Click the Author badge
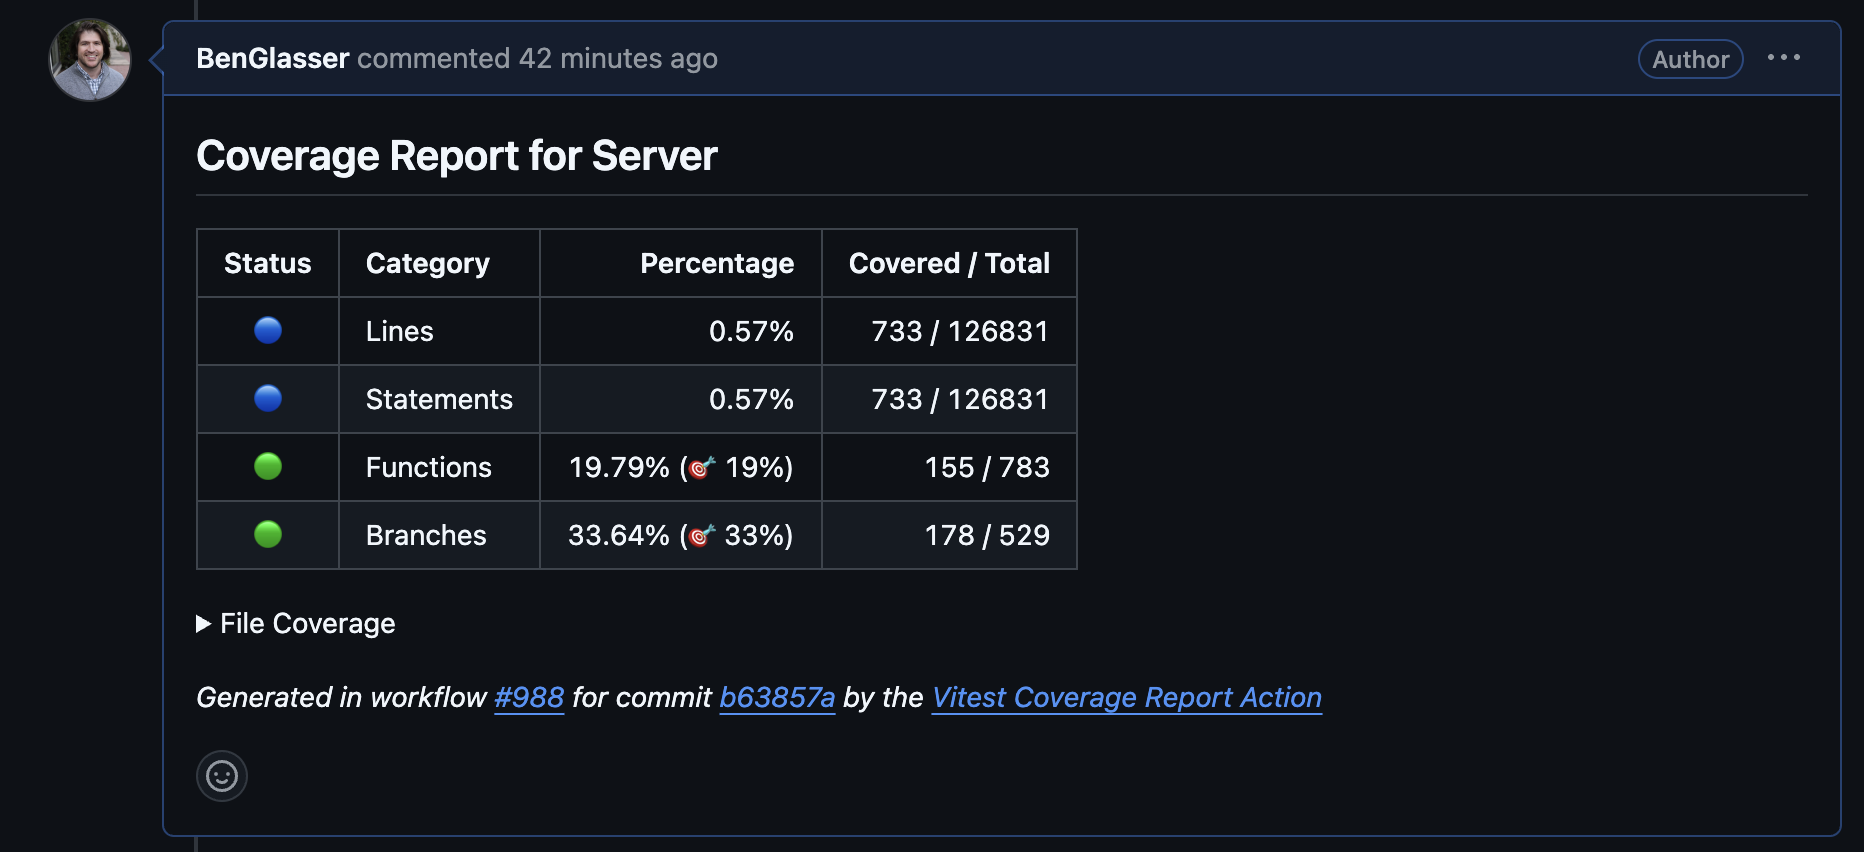 tap(1690, 60)
